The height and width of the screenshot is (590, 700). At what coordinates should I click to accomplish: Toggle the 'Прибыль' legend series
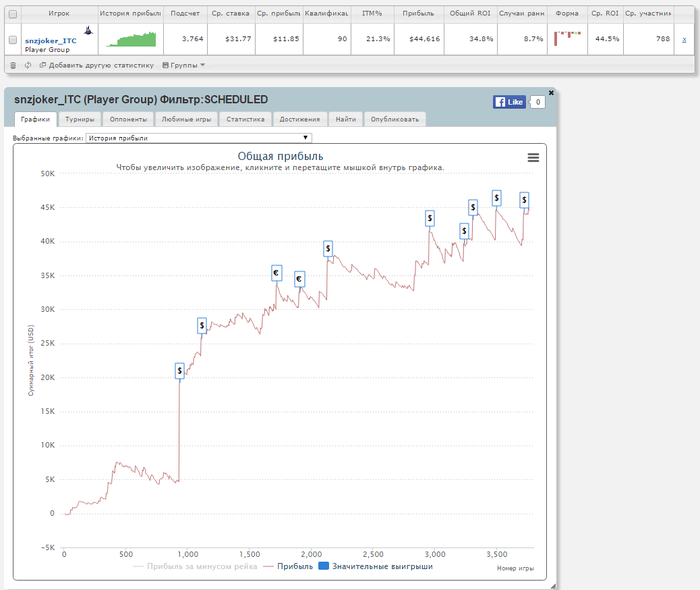pos(288,566)
